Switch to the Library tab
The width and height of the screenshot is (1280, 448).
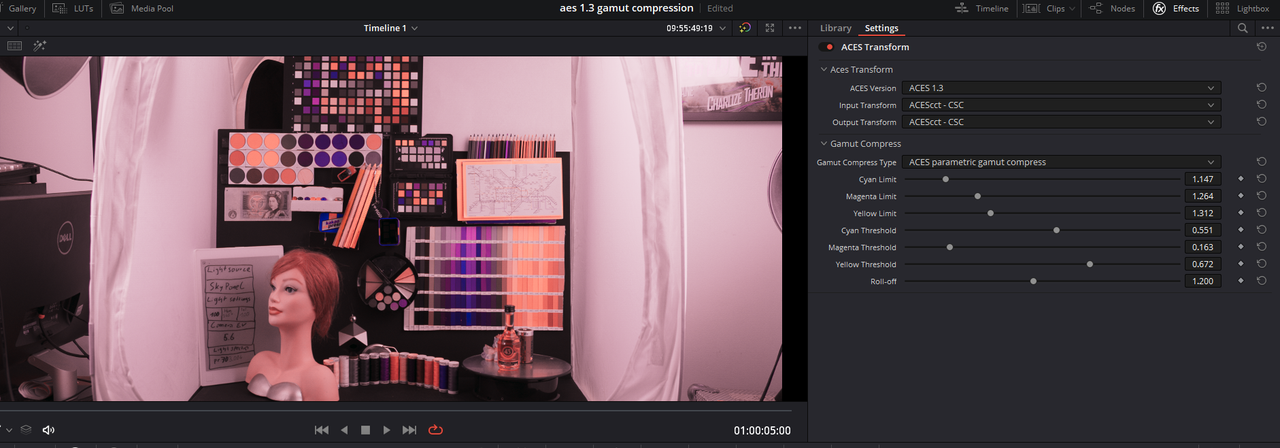tap(835, 28)
